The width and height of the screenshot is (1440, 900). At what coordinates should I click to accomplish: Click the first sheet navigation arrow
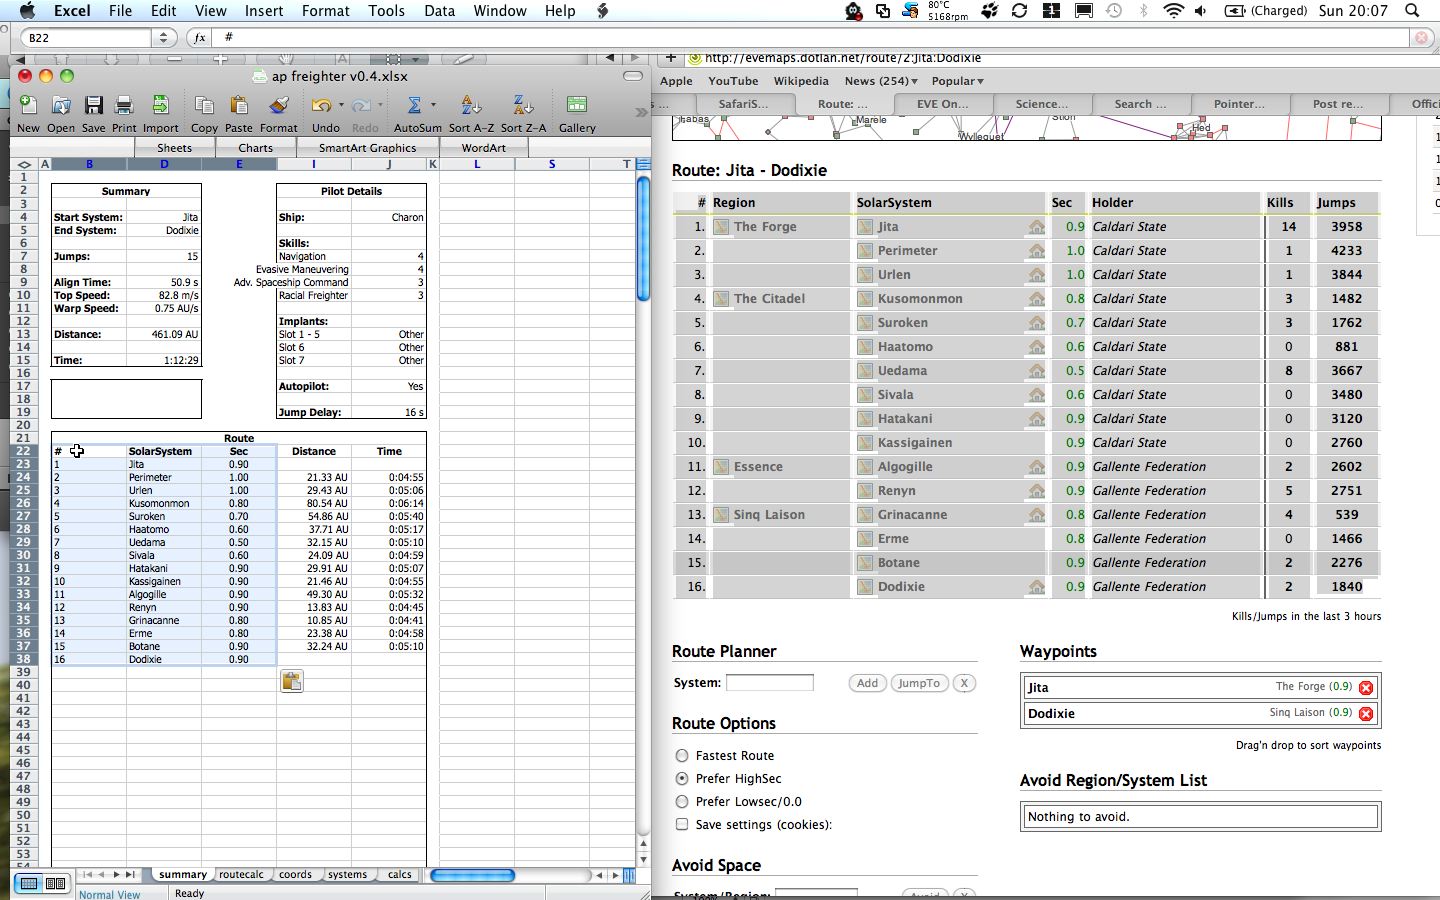click(x=88, y=875)
